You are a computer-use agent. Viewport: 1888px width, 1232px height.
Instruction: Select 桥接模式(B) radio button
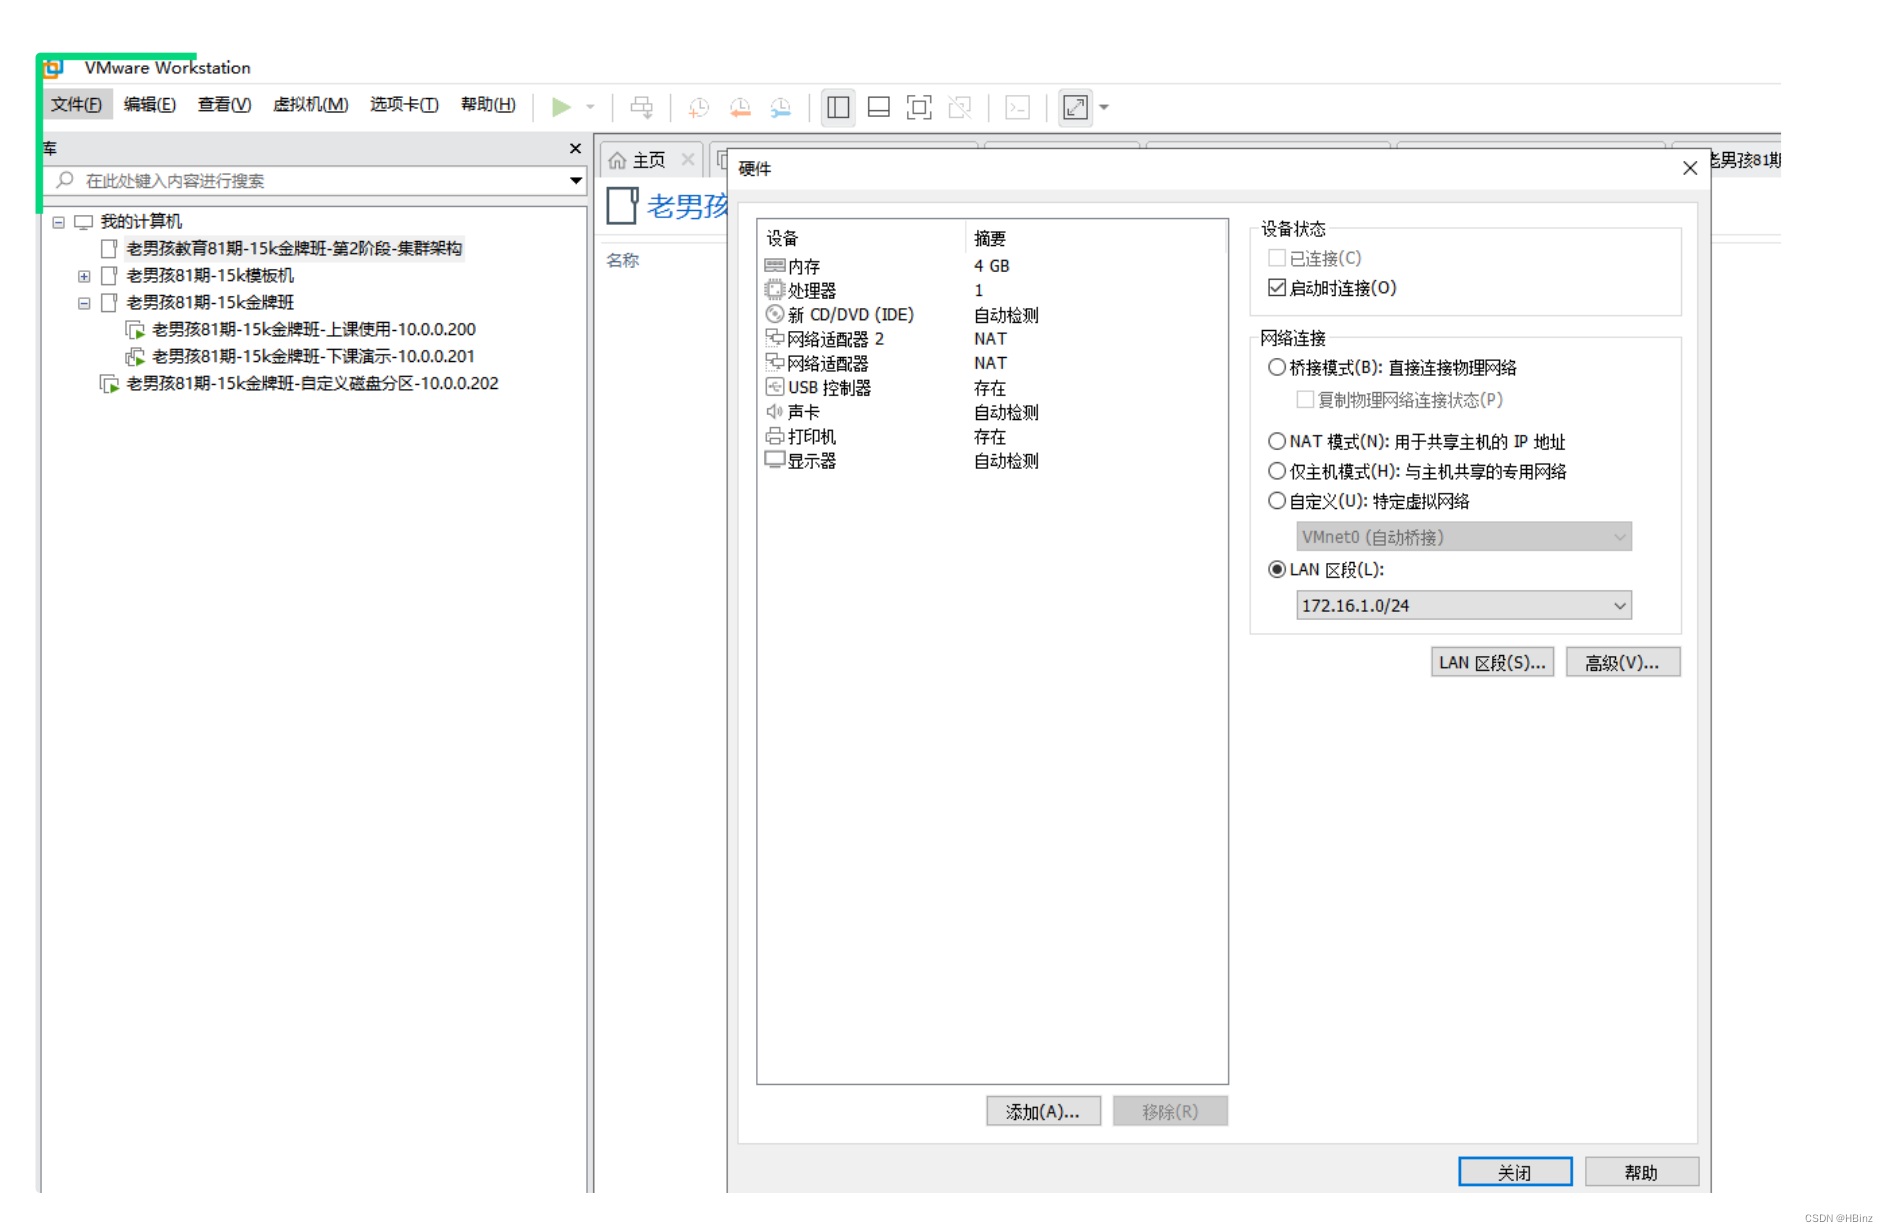pyautogui.click(x=1277, y=367)
